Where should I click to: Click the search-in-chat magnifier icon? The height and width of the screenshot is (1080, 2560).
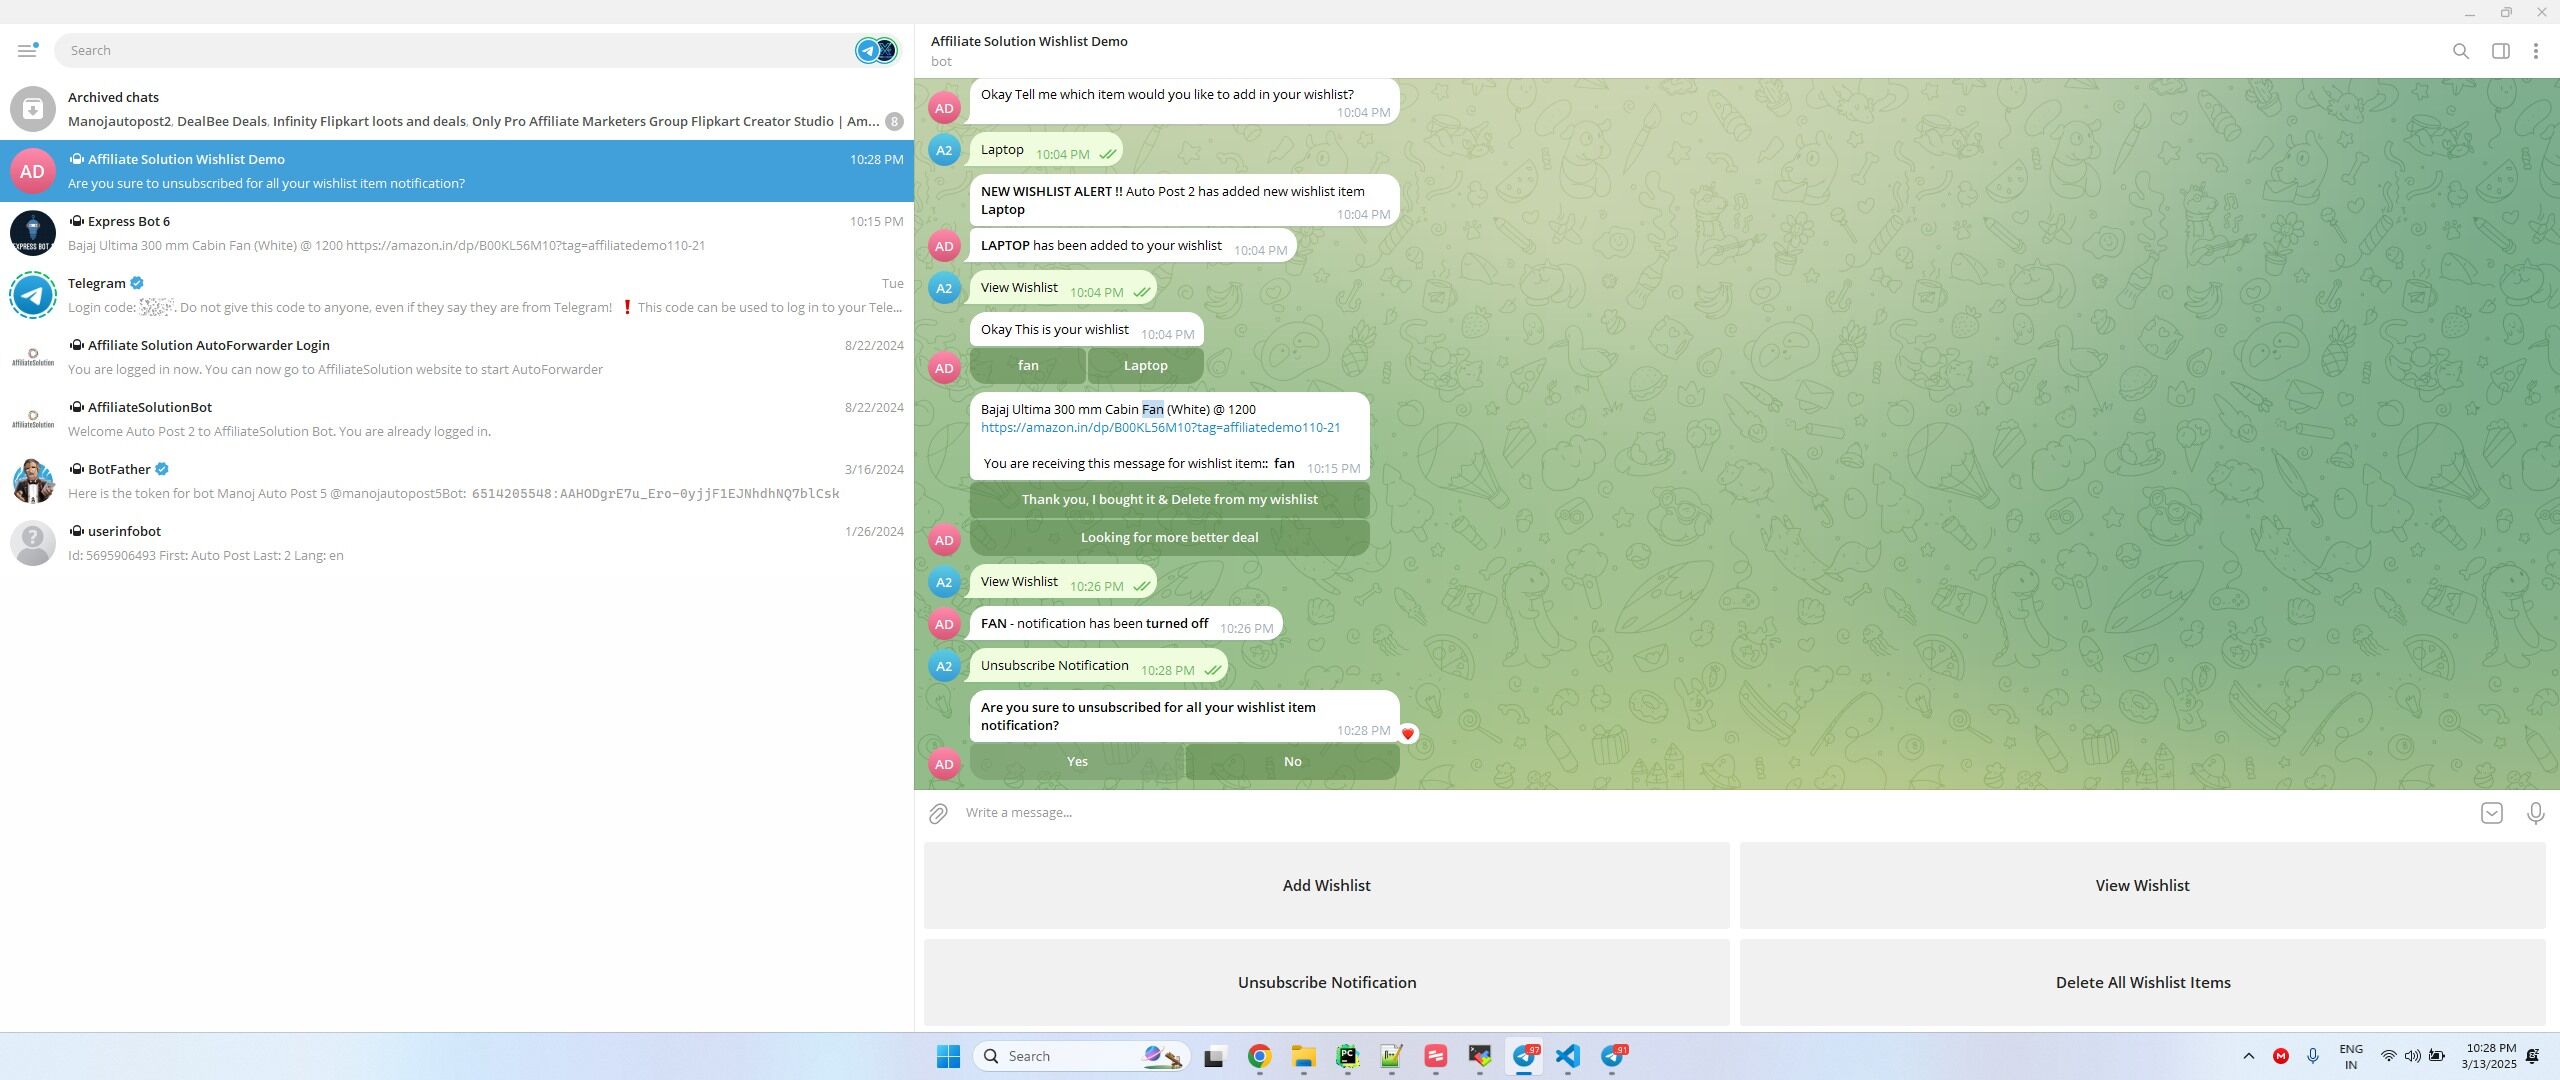(x=2460, y=51)
